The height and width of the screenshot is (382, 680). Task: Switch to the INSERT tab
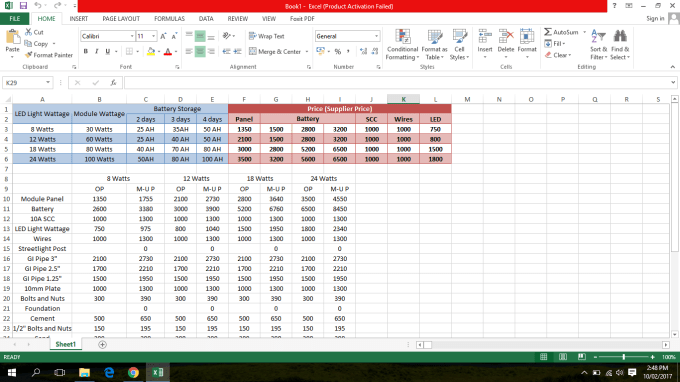click(x=78, y=19)
